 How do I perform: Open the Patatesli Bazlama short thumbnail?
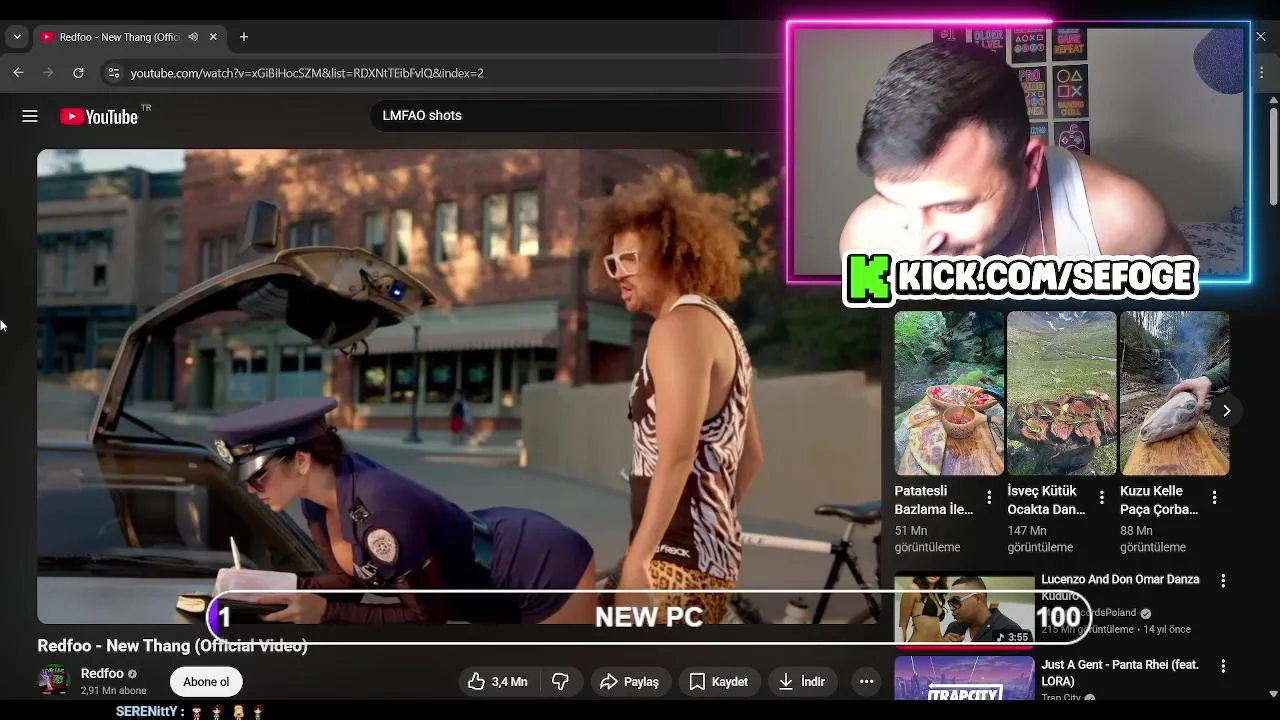coord(949,393)
